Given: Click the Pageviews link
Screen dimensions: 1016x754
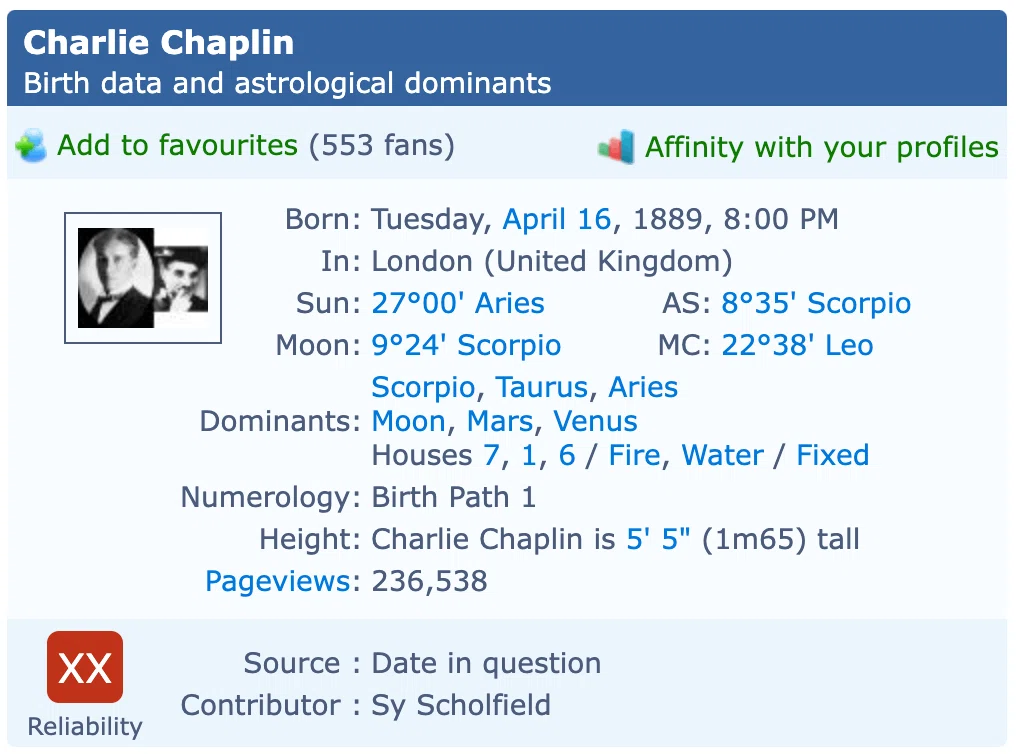Looking at the screenshot, I should tap(279, 582).
